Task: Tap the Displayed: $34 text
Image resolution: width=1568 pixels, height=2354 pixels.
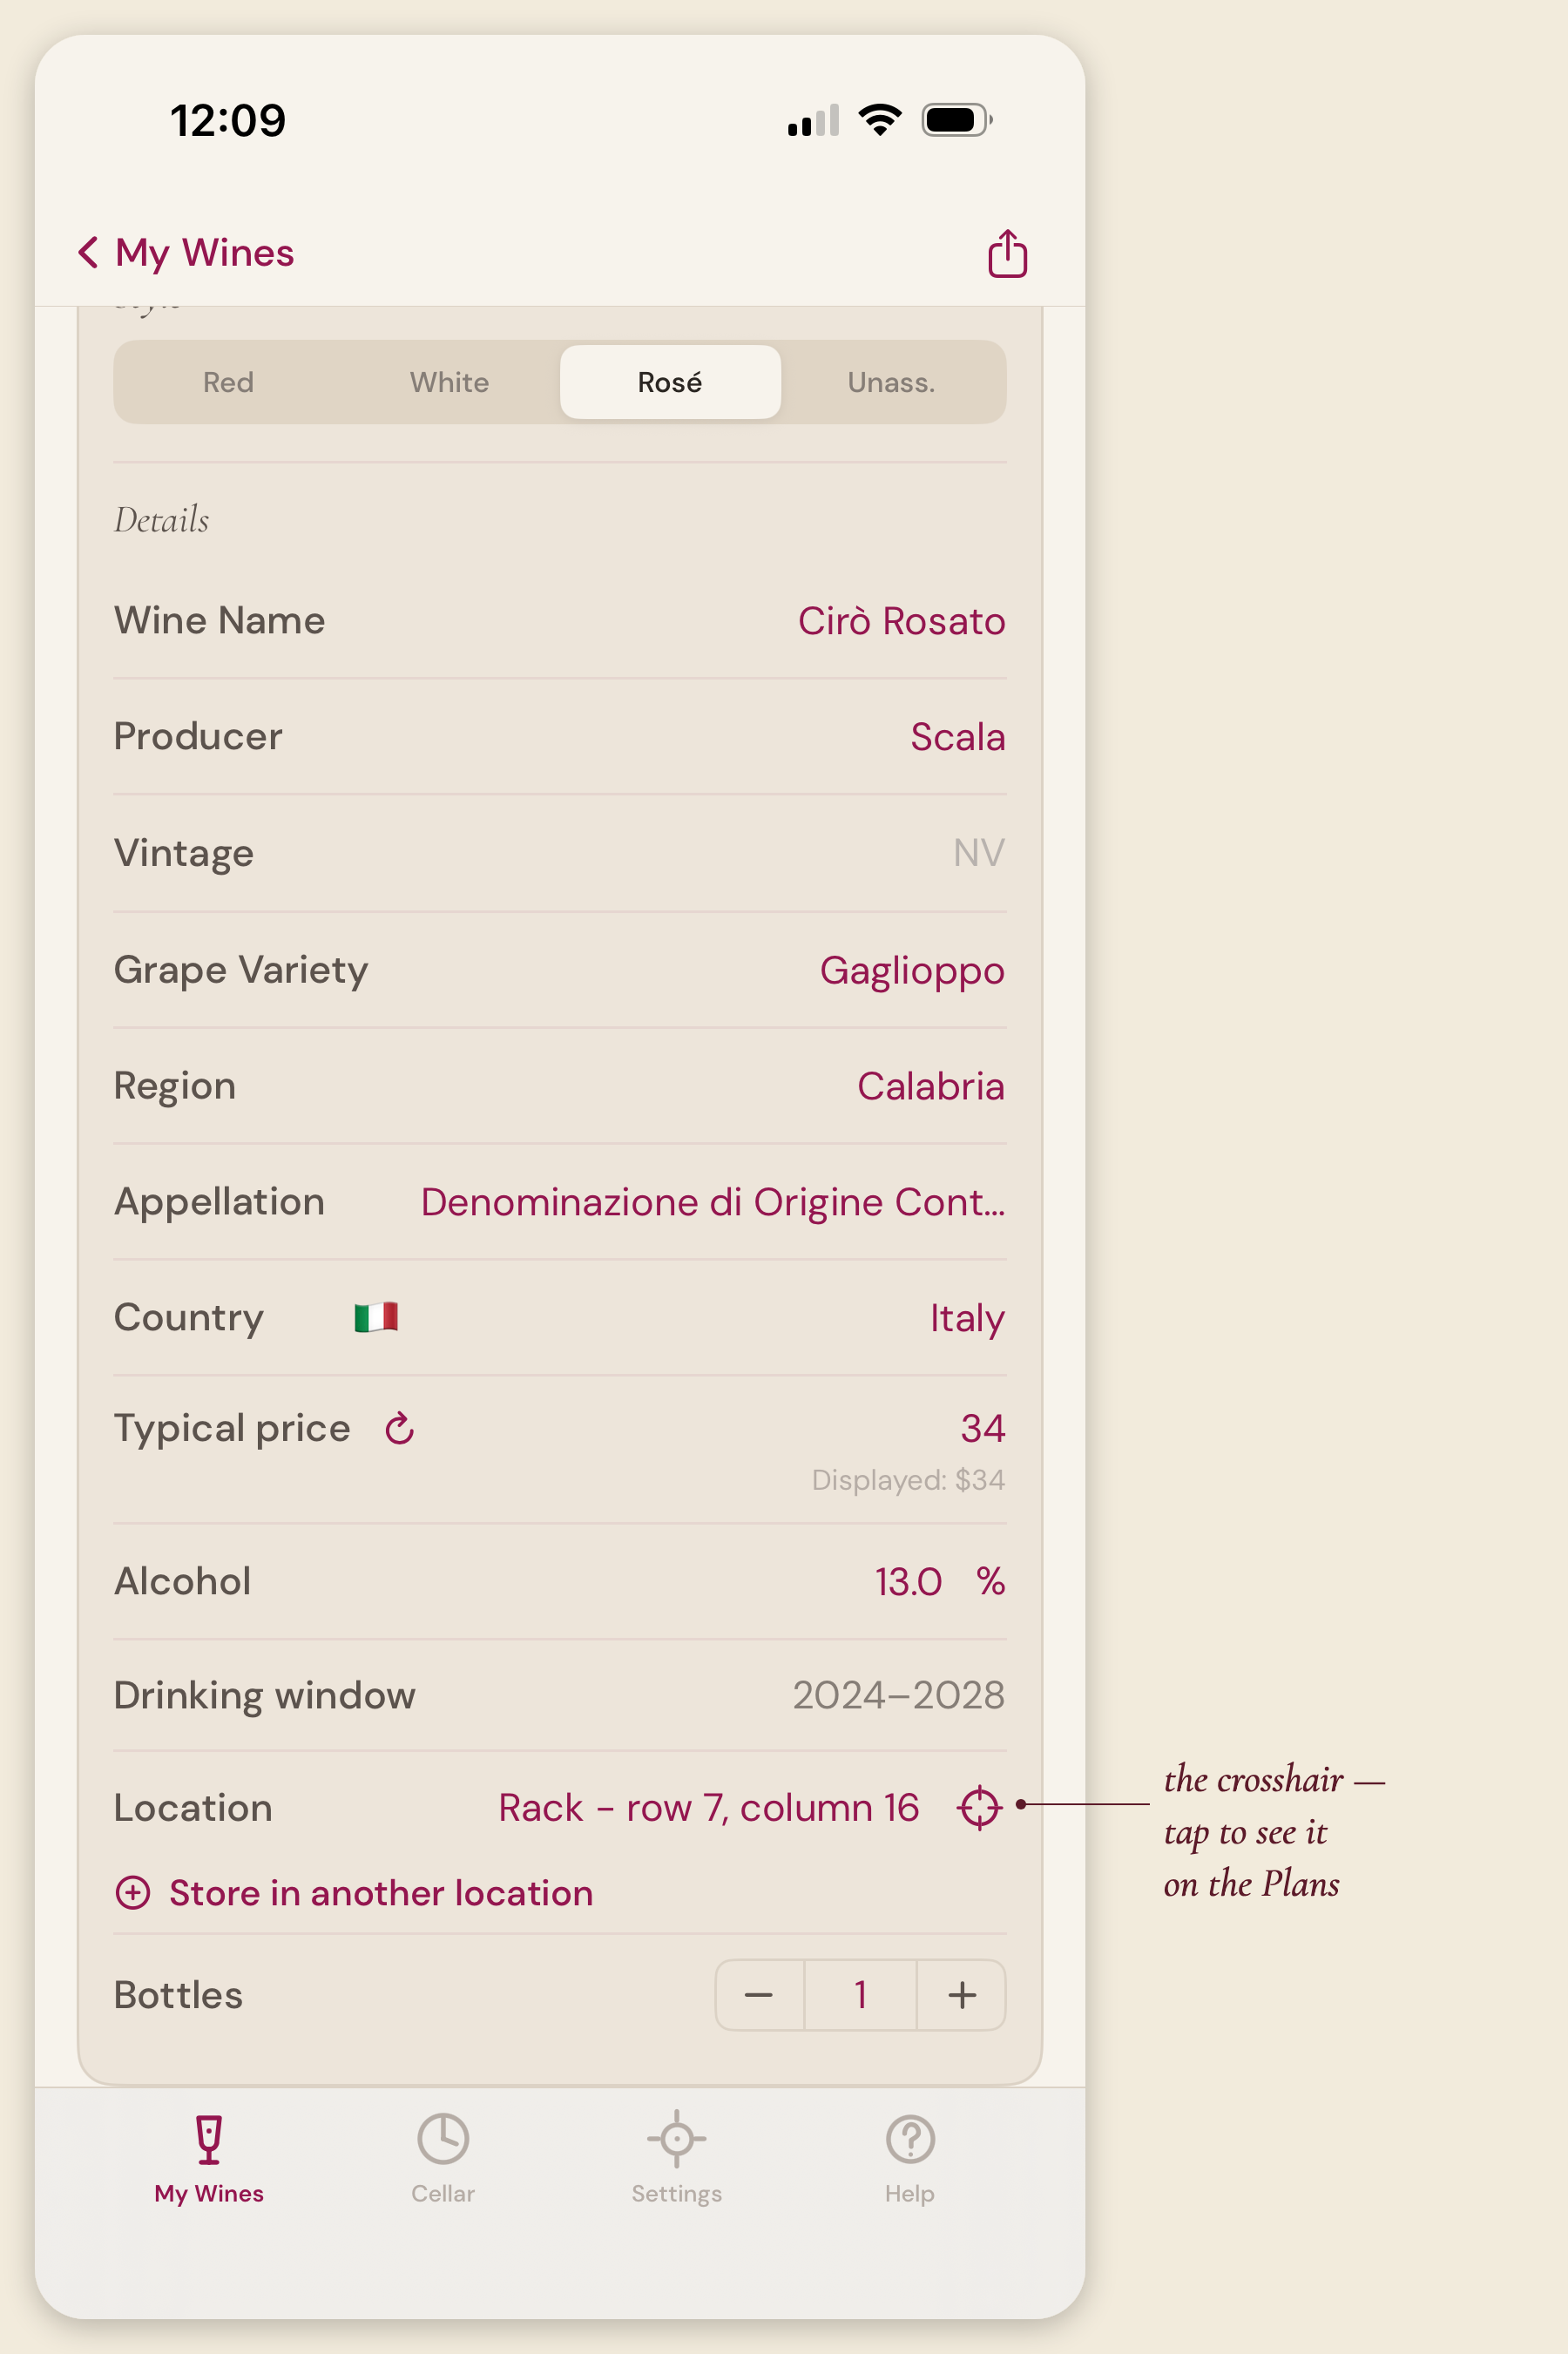Action: [x=908, y=1479]
